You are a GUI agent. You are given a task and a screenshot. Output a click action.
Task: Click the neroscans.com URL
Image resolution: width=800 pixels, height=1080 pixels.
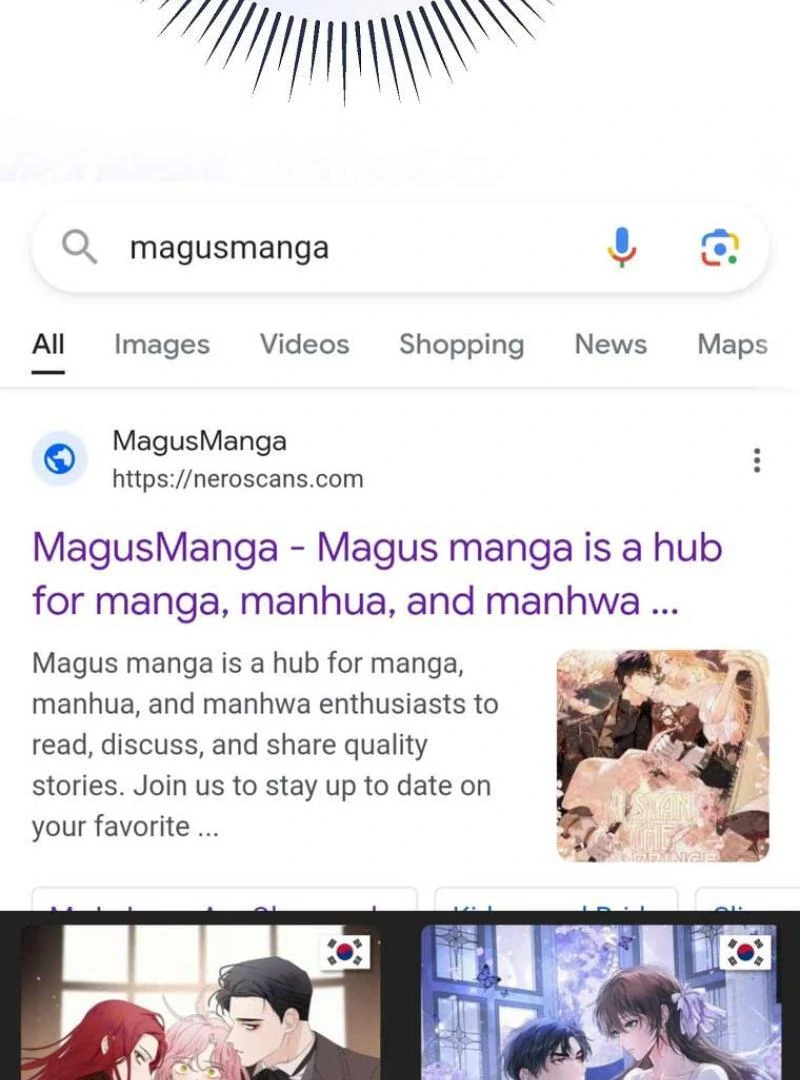click(238, 479)
